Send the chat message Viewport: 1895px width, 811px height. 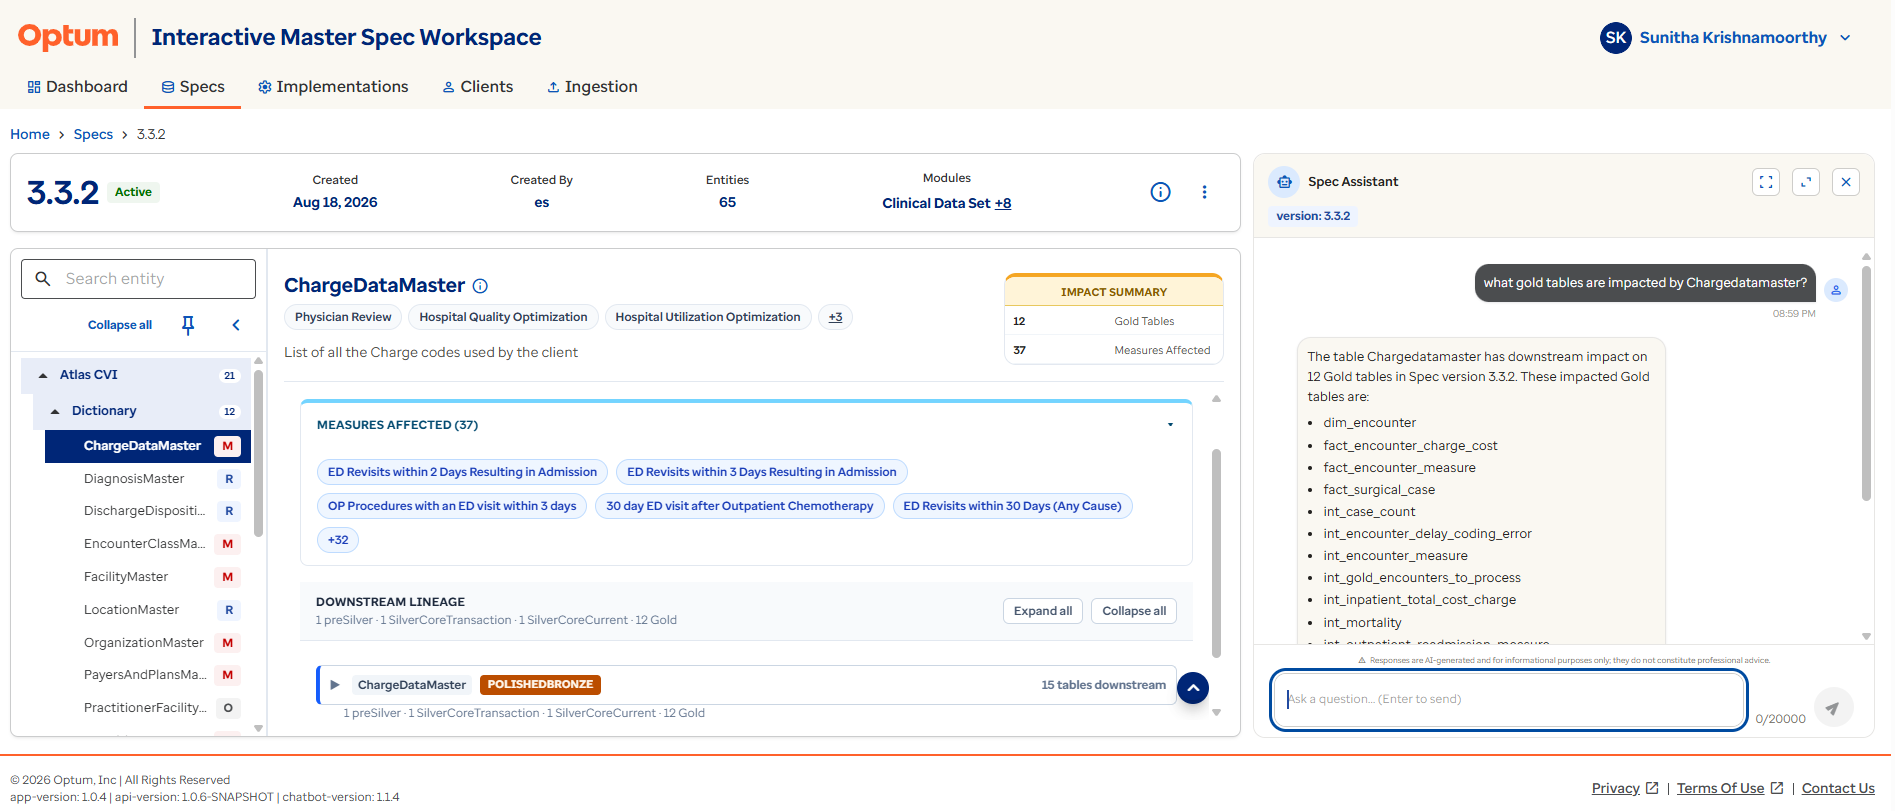pyautogui.click(x=1833, y=708)
